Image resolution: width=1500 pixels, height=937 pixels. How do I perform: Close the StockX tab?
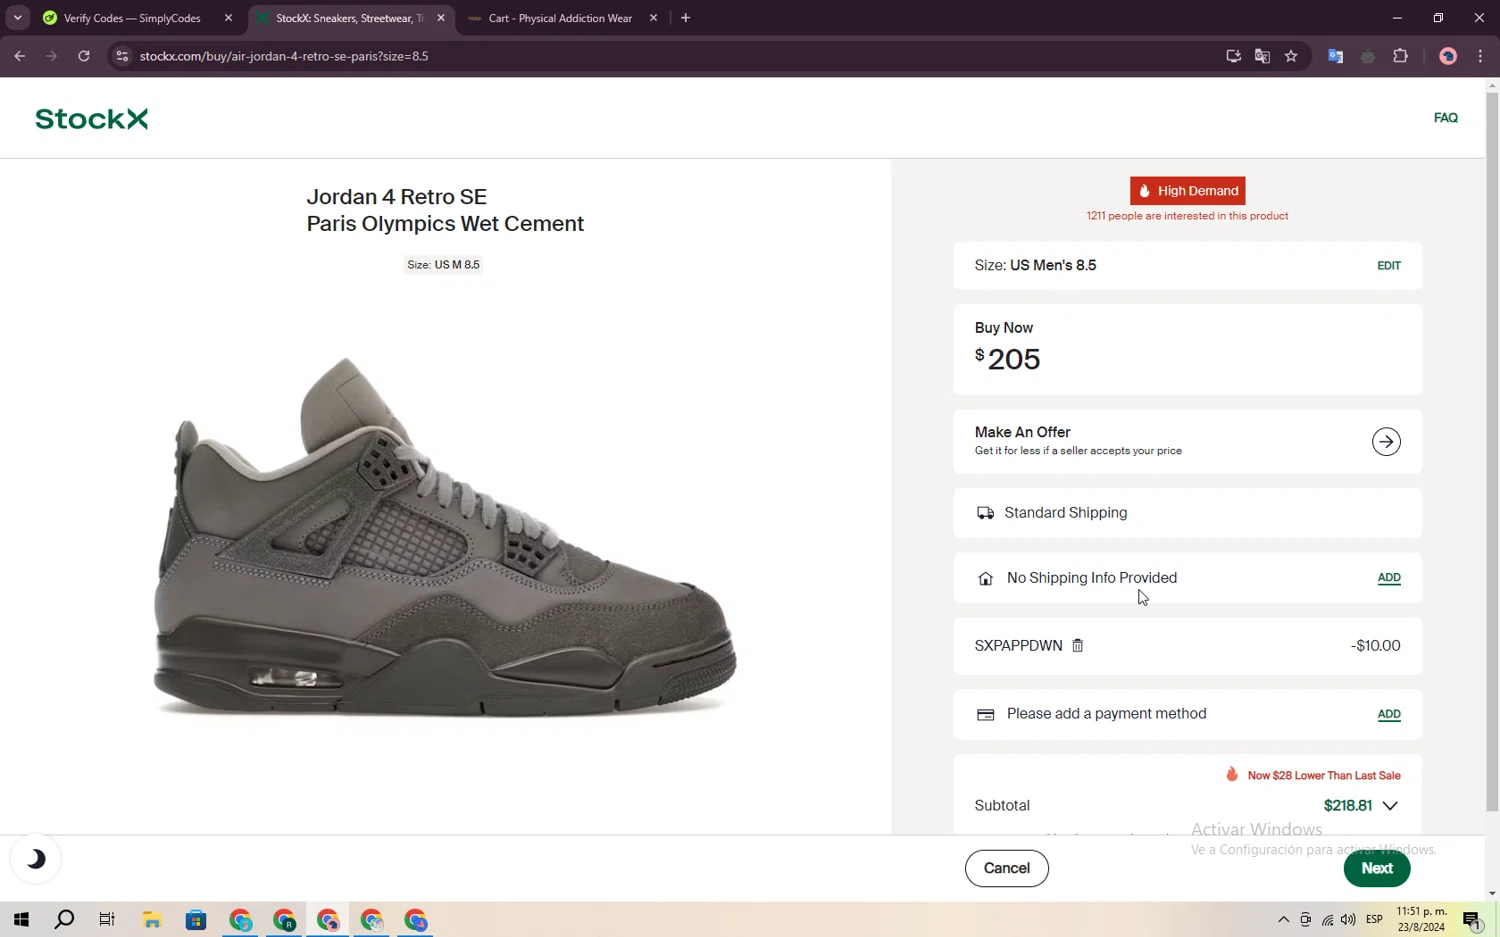click(441, 18)
